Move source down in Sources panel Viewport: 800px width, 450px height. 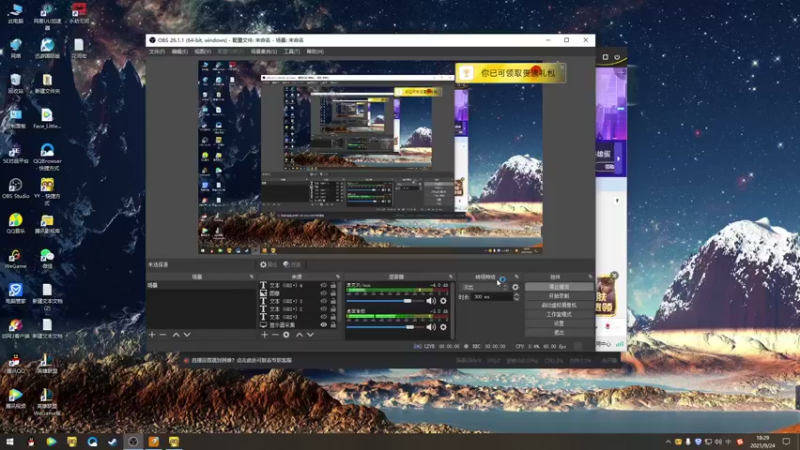tap(310, 335)
